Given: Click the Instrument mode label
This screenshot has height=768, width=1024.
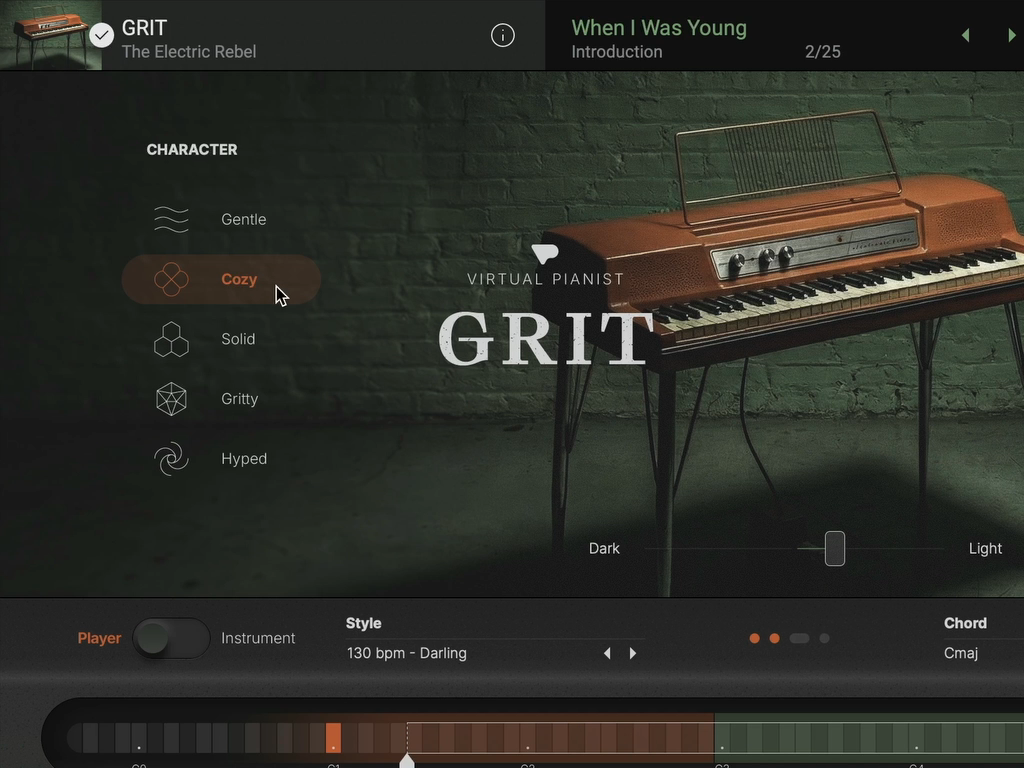Looking at the screenshot, I should point(258,638).
